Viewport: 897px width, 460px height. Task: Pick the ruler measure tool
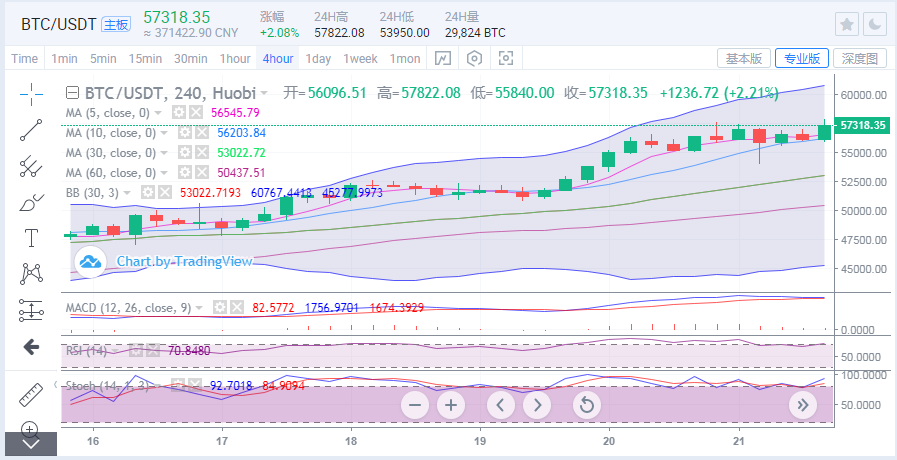pos(31,394)
